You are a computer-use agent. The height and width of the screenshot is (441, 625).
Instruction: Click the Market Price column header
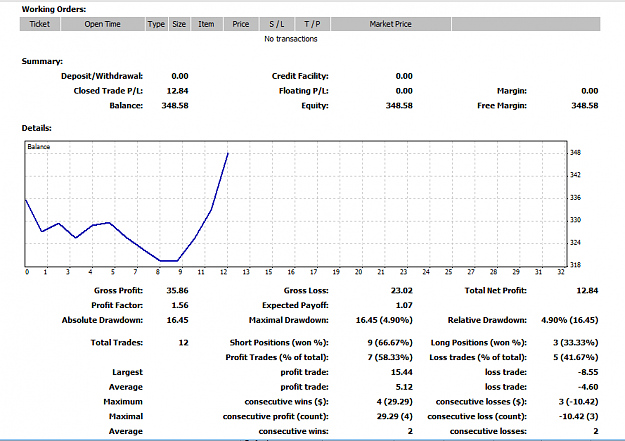click(x=391, y=24)
